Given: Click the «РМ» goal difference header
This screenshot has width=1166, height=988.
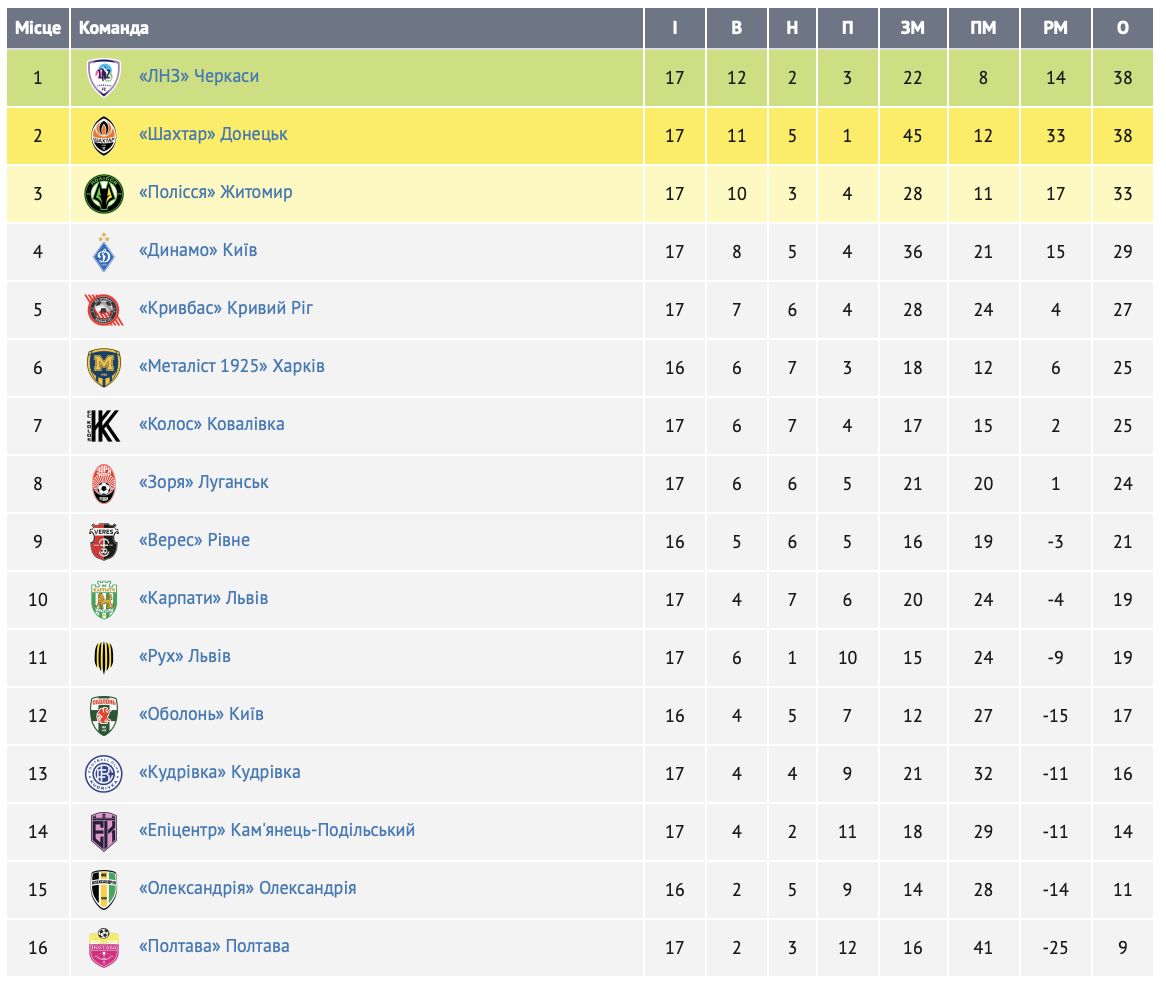Looking at the screenshot, I should click(x=1056, y=28).
